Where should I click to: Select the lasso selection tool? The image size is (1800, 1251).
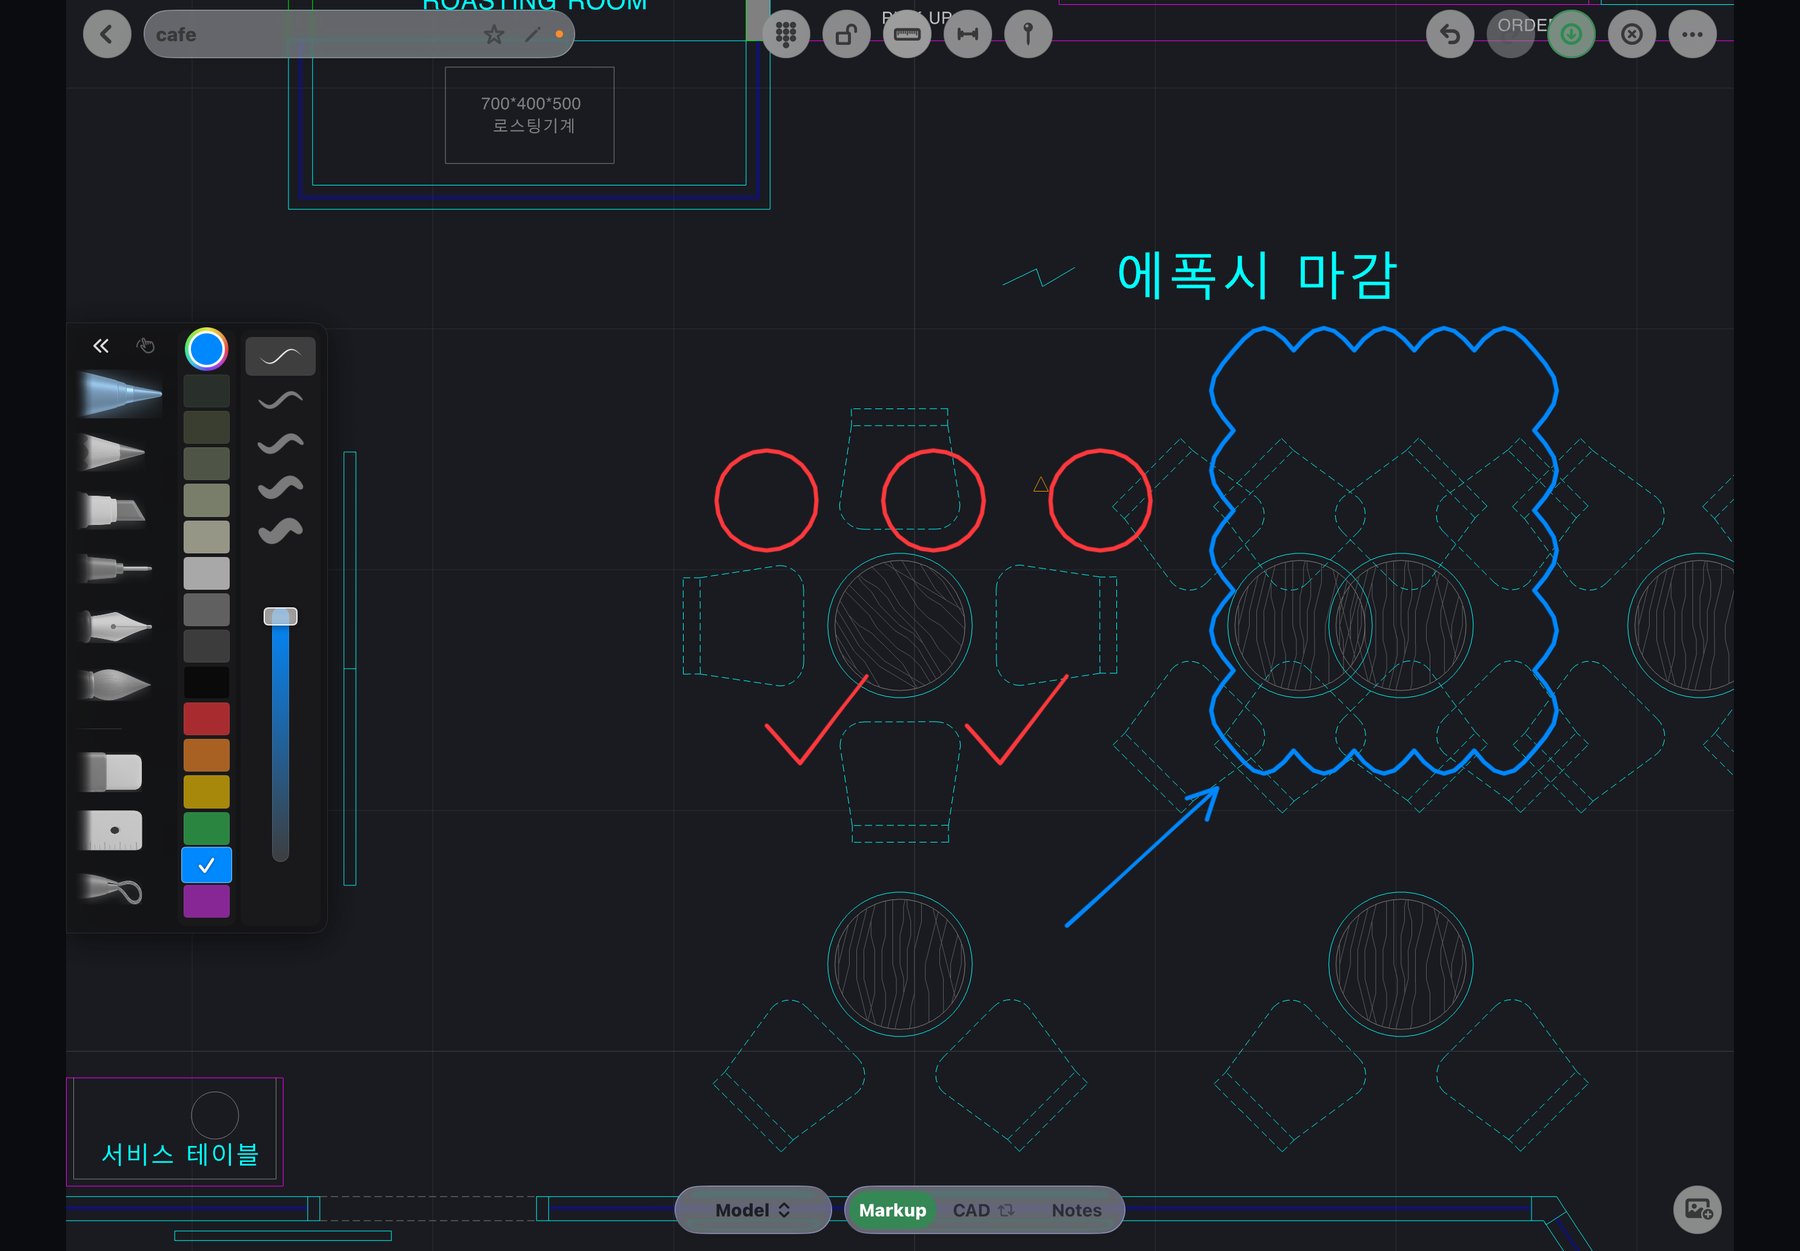click(x=111, y=889)
